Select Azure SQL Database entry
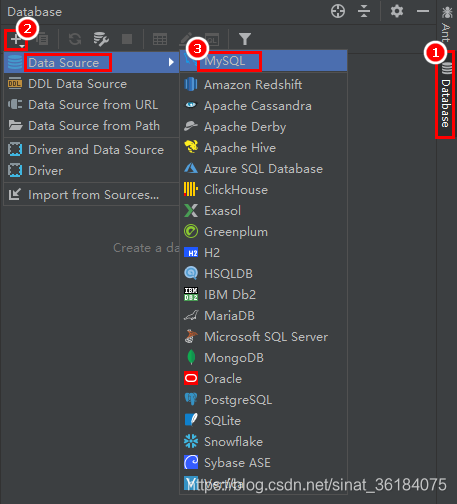457x504 pixels. (263, 169)
